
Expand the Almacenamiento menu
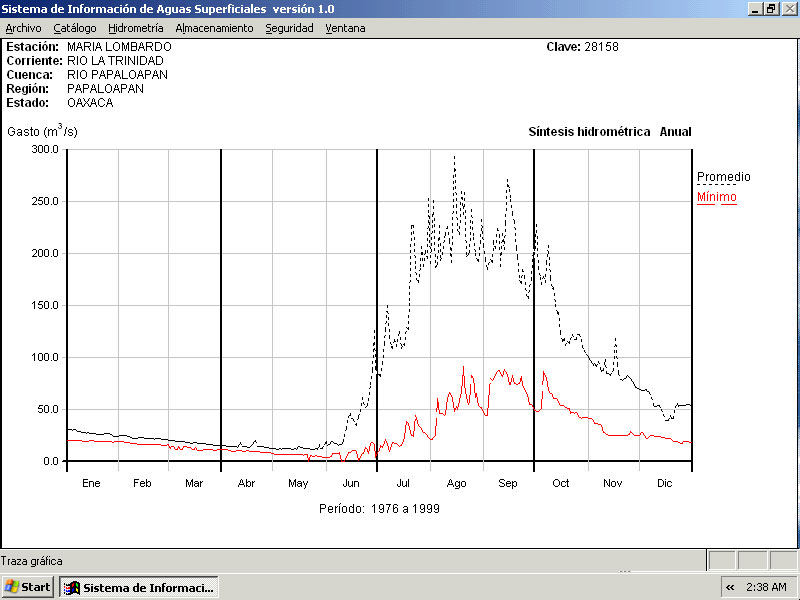(214, 28)
